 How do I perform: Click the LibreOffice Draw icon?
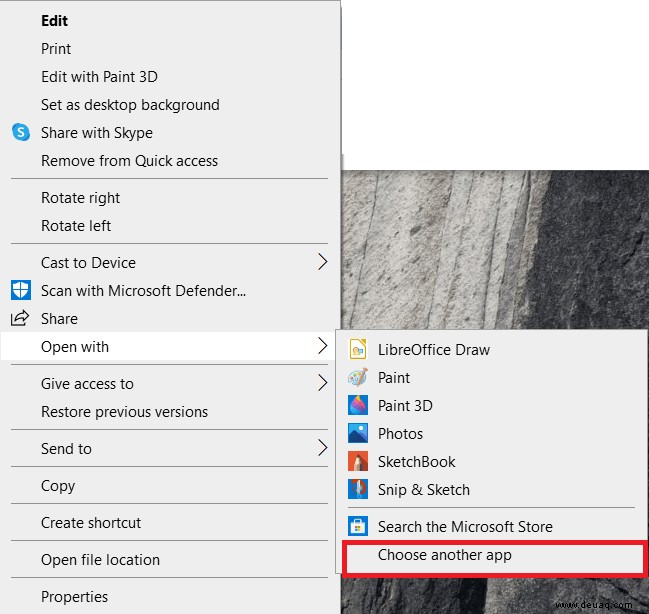(x=358, y=349)
